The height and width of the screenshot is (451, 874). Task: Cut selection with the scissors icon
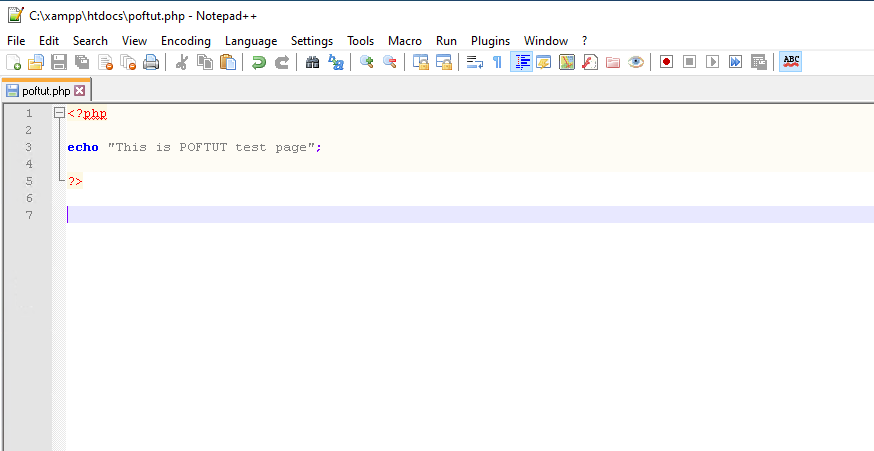pos(181,62)
